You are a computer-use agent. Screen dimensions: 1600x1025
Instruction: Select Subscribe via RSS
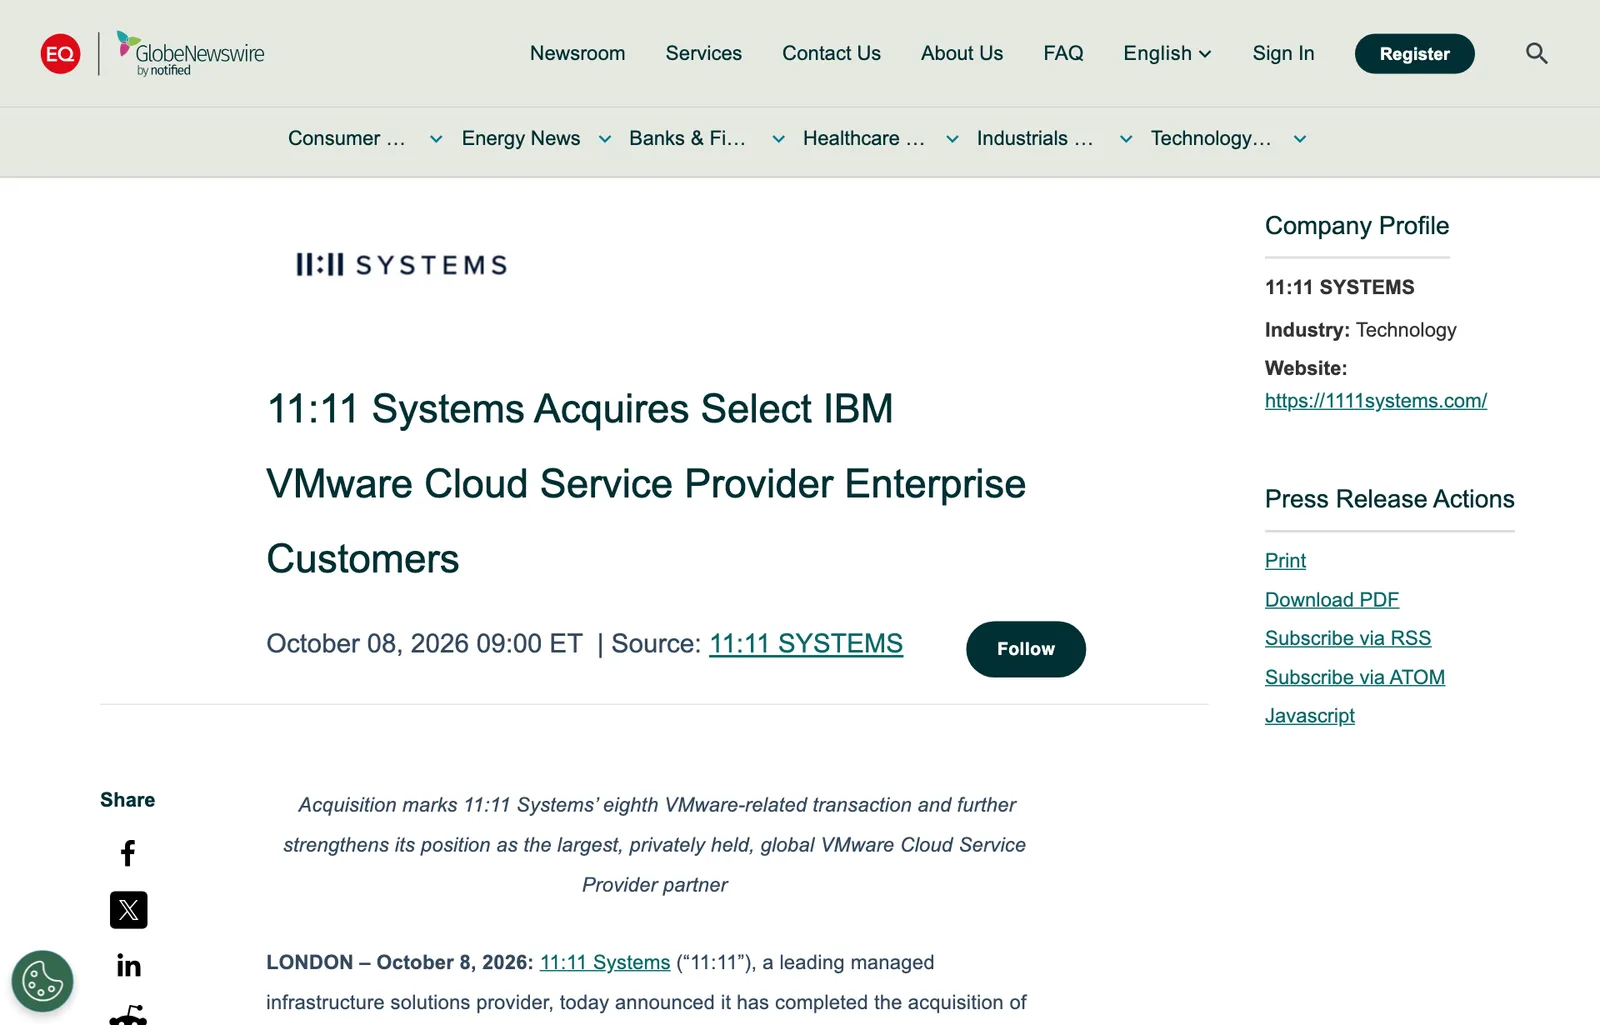[x=1348, y=638]
